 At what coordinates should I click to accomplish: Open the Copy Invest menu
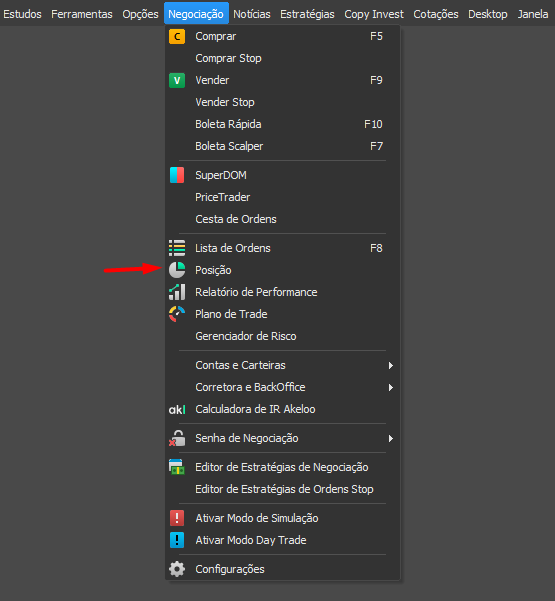tap(374, 14)
